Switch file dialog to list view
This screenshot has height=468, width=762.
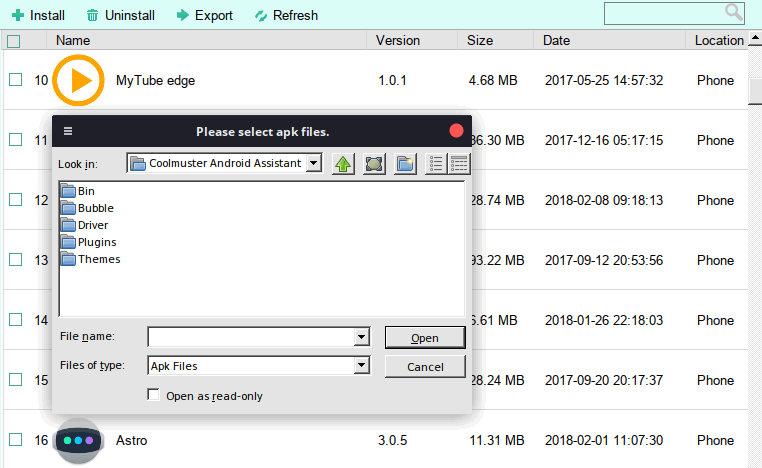point(436,164)
